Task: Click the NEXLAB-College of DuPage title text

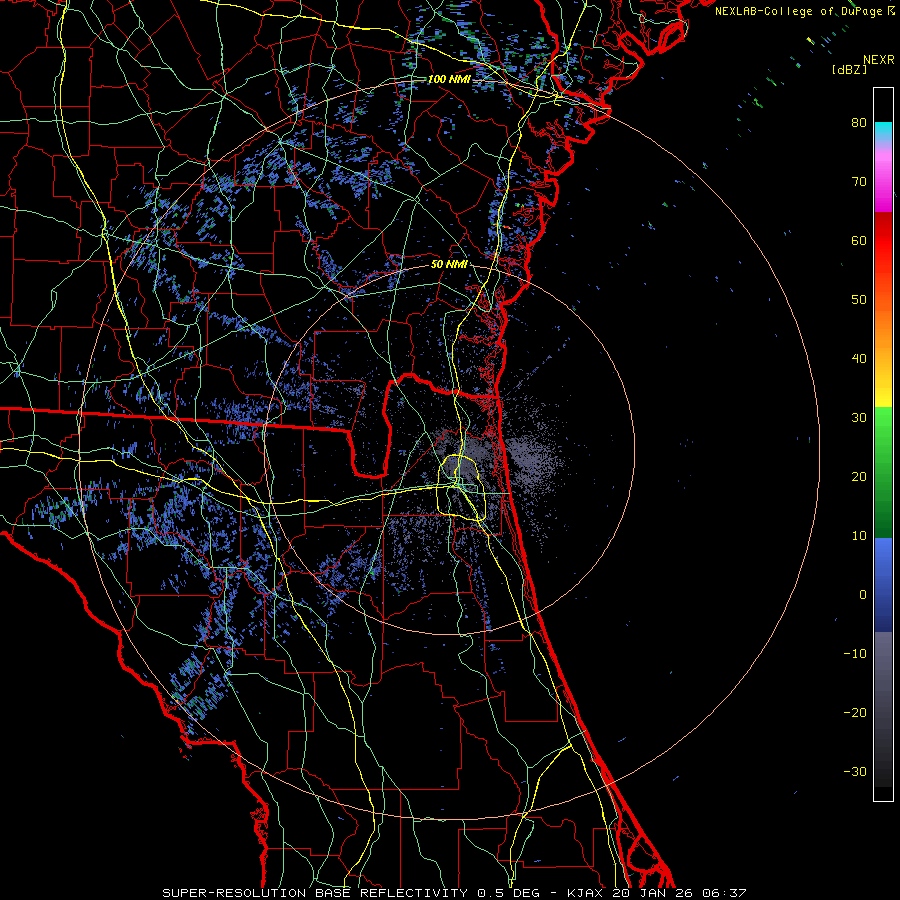Action: point(798,11)
